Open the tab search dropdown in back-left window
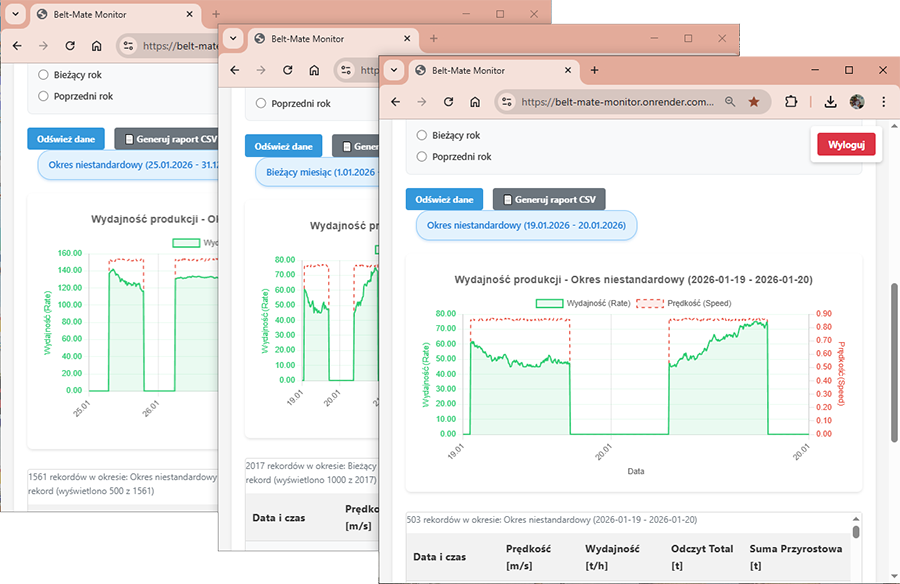The height and width of the screenshot is (584, 900). (x=14, y=14)
